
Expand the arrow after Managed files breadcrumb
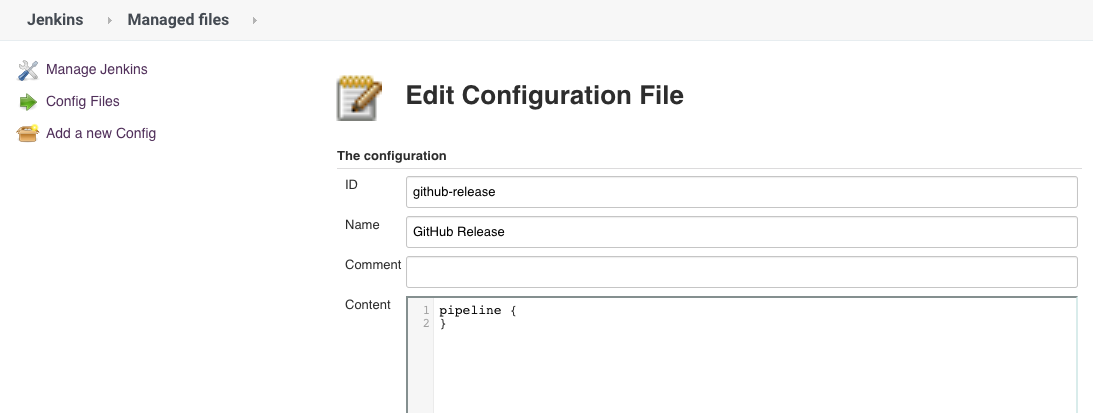tap(254, 20)
